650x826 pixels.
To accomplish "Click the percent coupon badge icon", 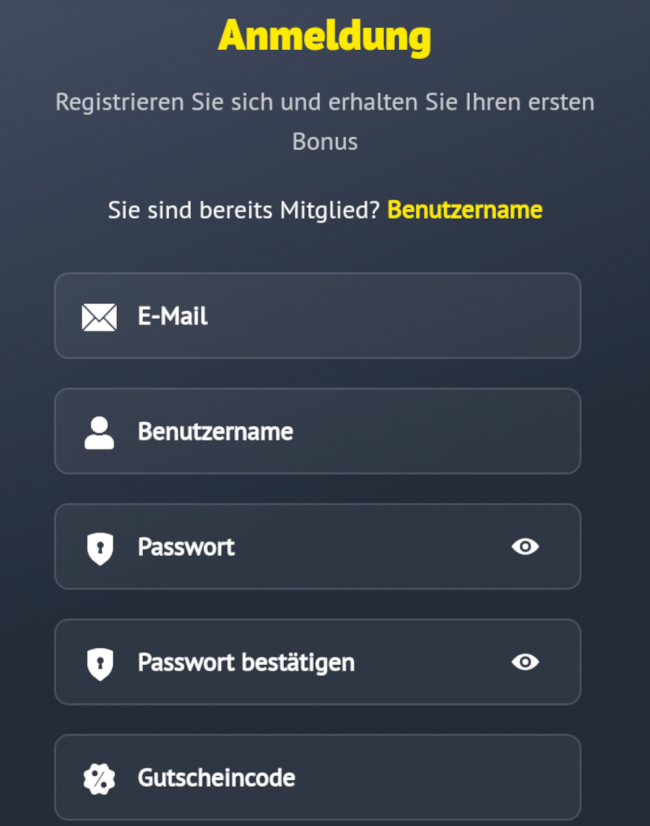I will pyautogui.click(x=99, y=778).
